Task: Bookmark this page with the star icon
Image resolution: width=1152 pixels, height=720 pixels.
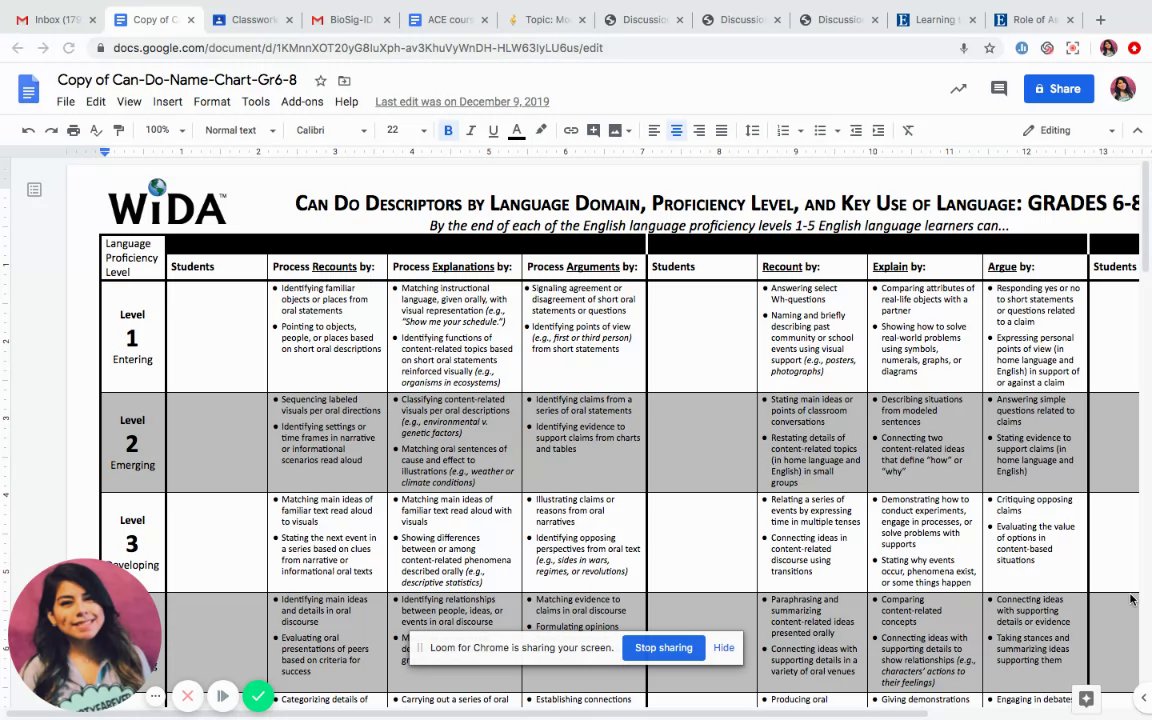Action: click(990, 48)
